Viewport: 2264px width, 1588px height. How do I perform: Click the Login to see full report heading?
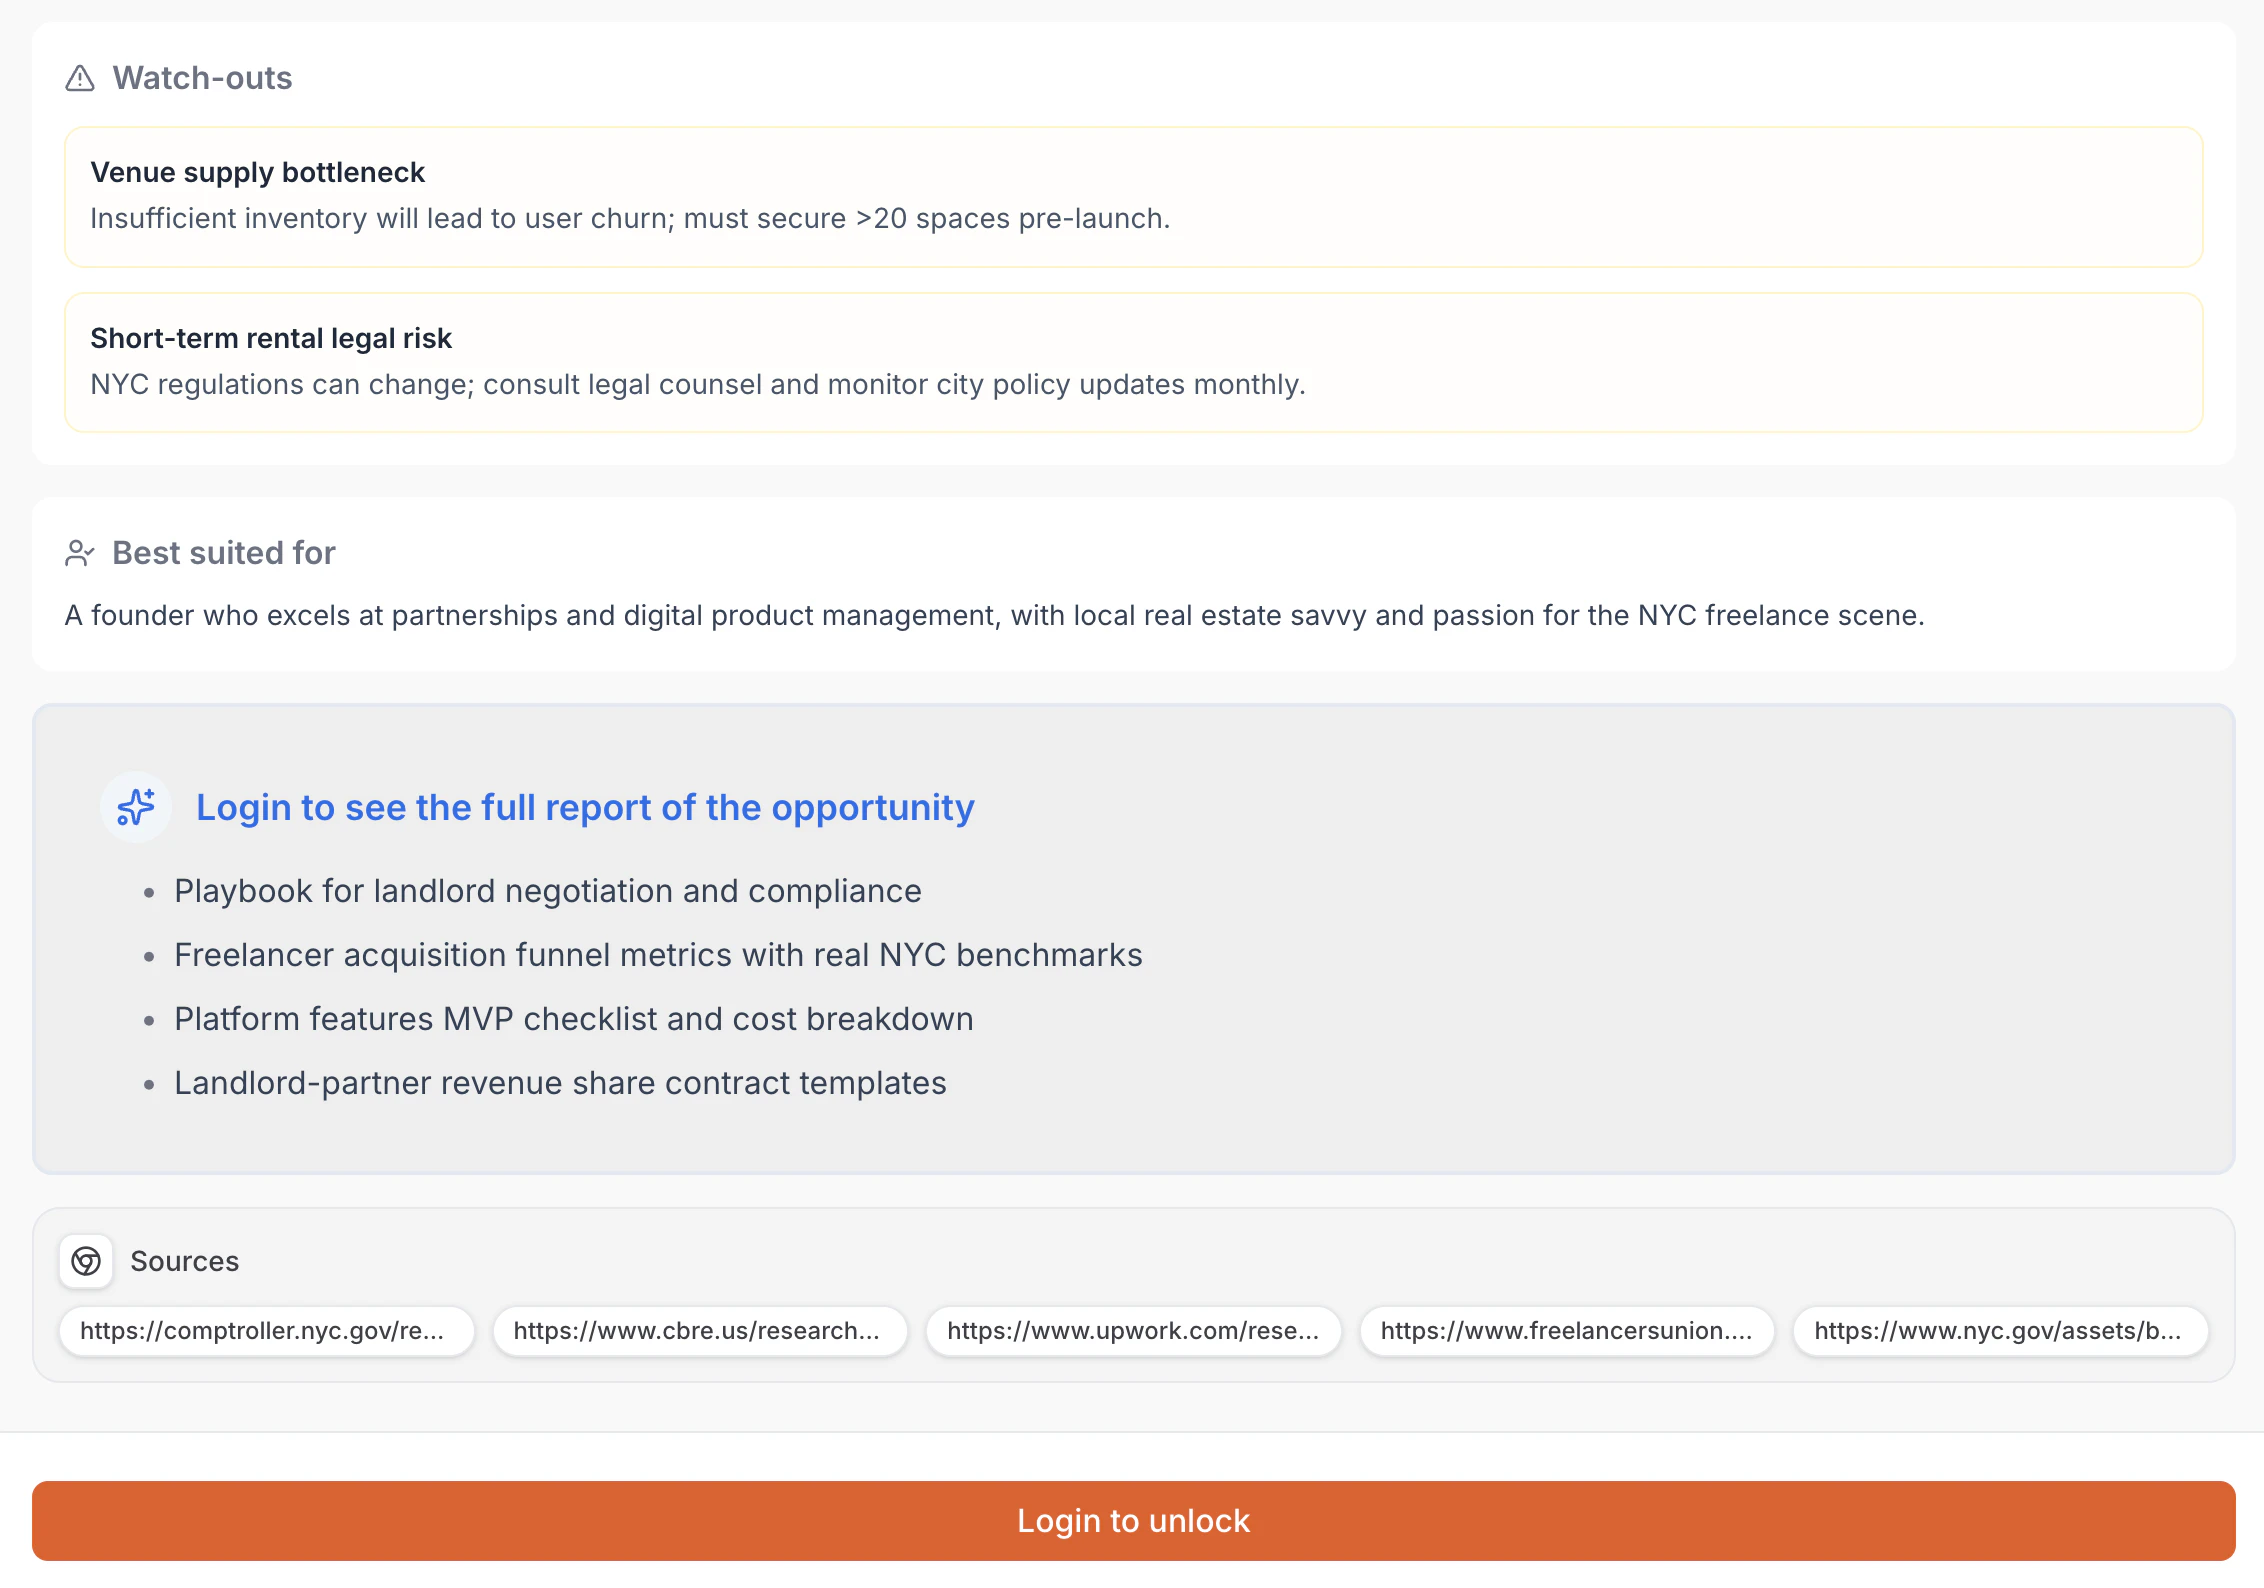click(x=585, y=807)
